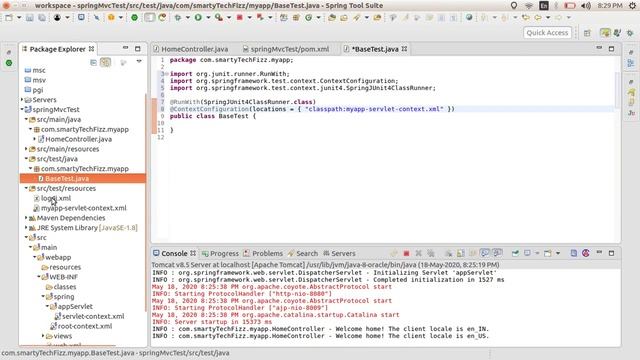The height and width of the screenshot is (360, 640).
Task: Click the Debug bug toolbar icon
Action: pos(178,18)
